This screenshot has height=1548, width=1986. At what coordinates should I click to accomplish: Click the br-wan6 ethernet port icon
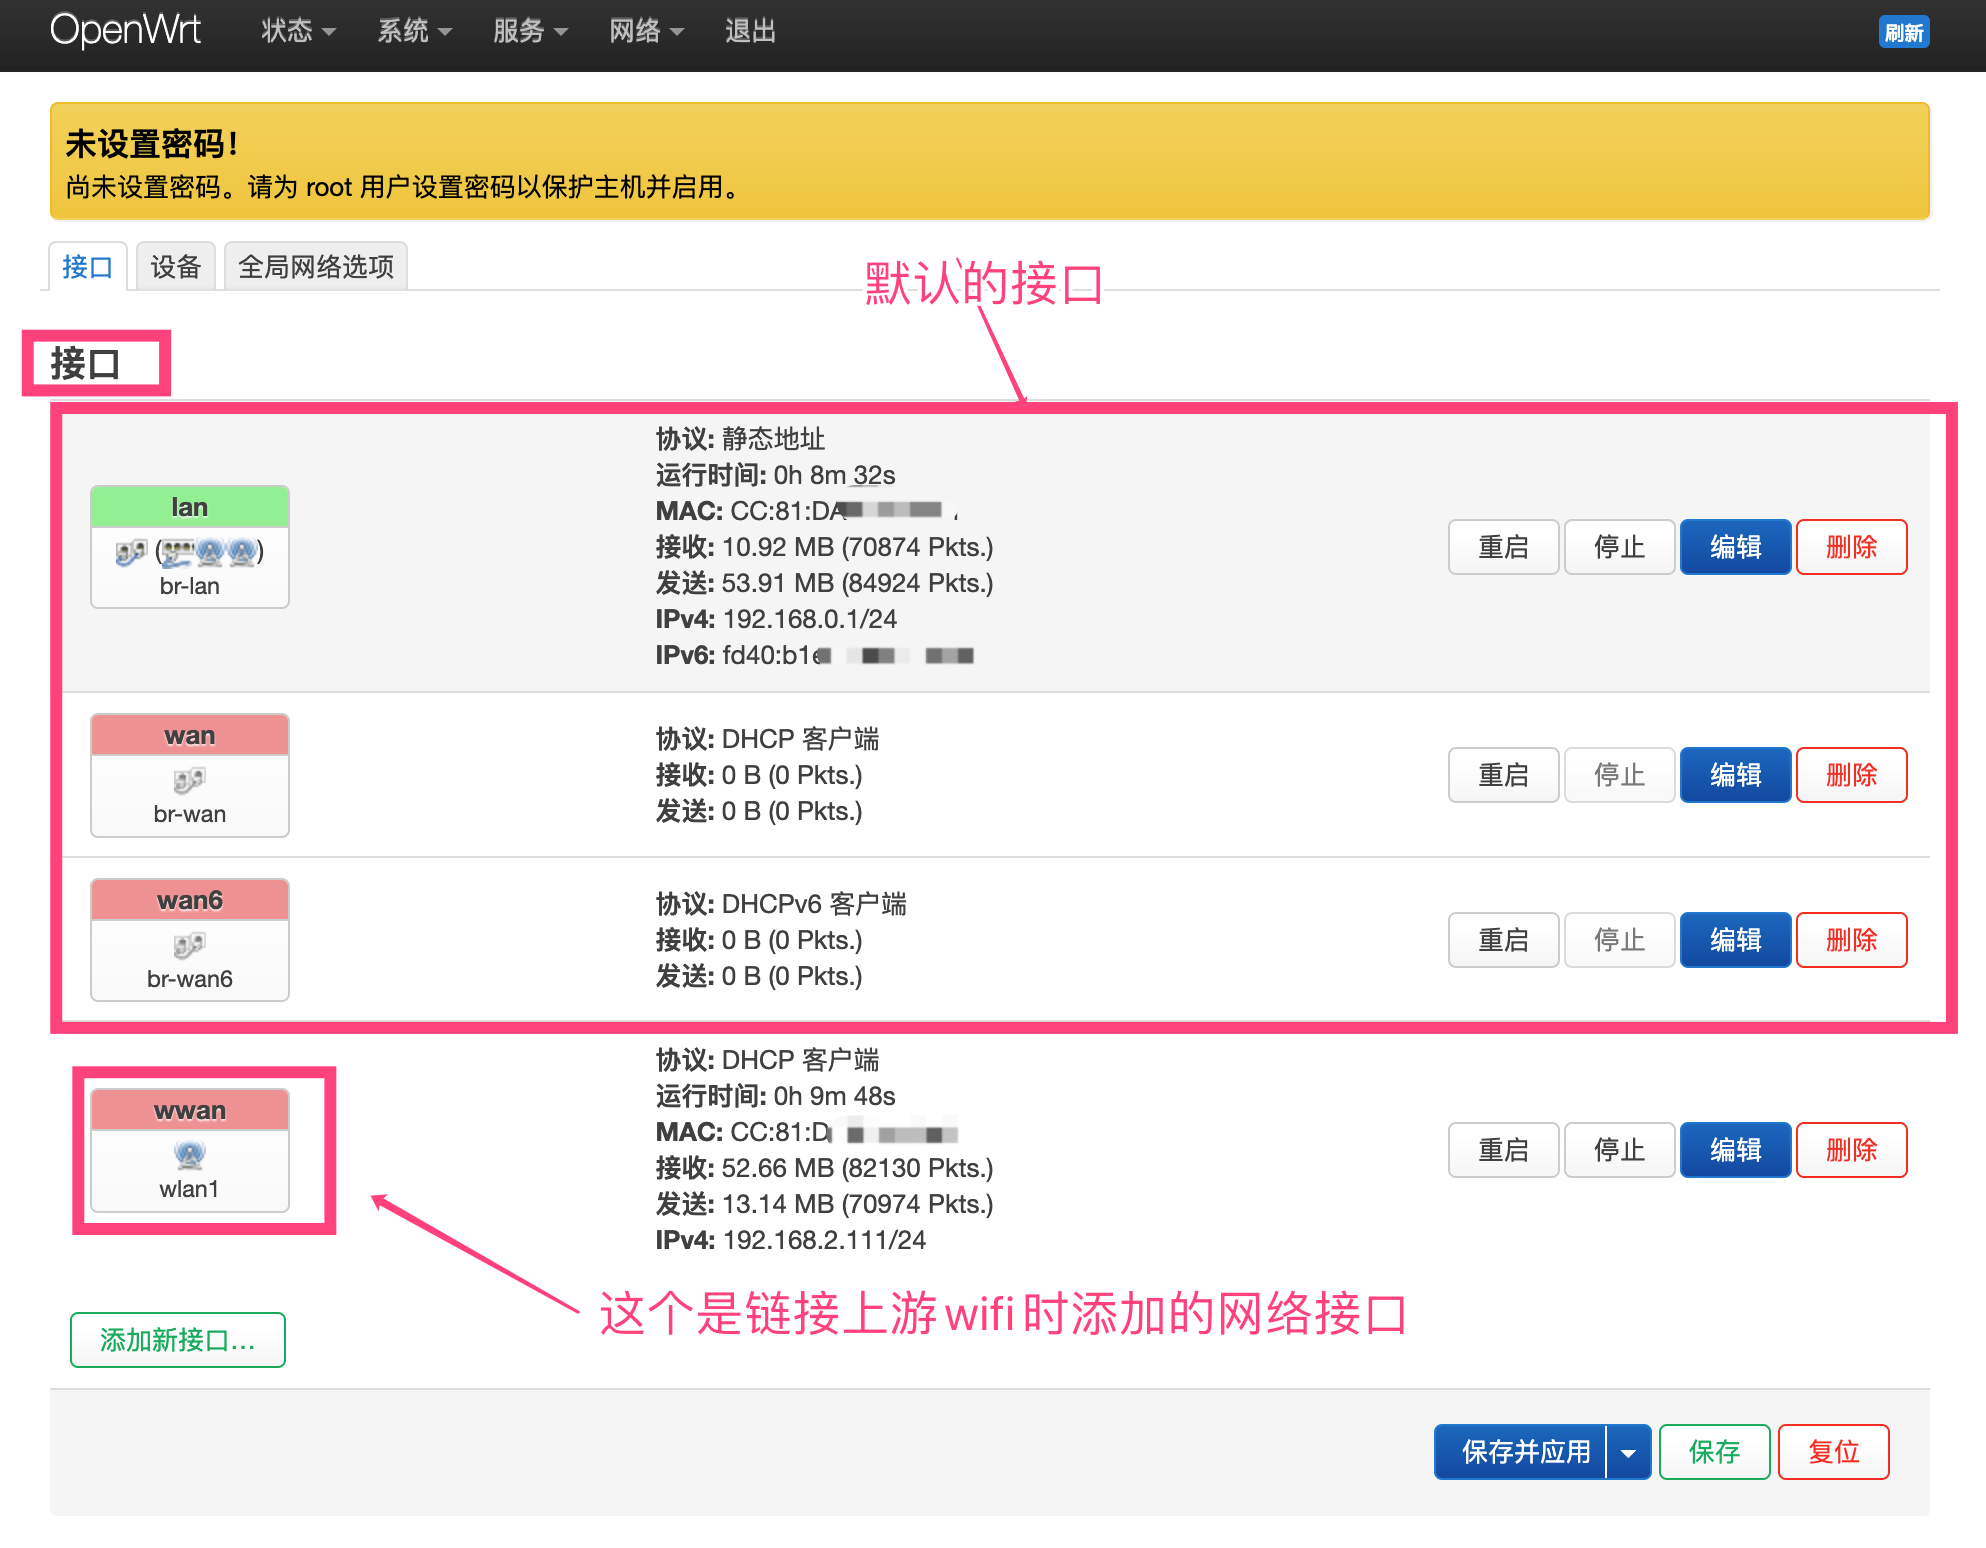pos(188,946)
